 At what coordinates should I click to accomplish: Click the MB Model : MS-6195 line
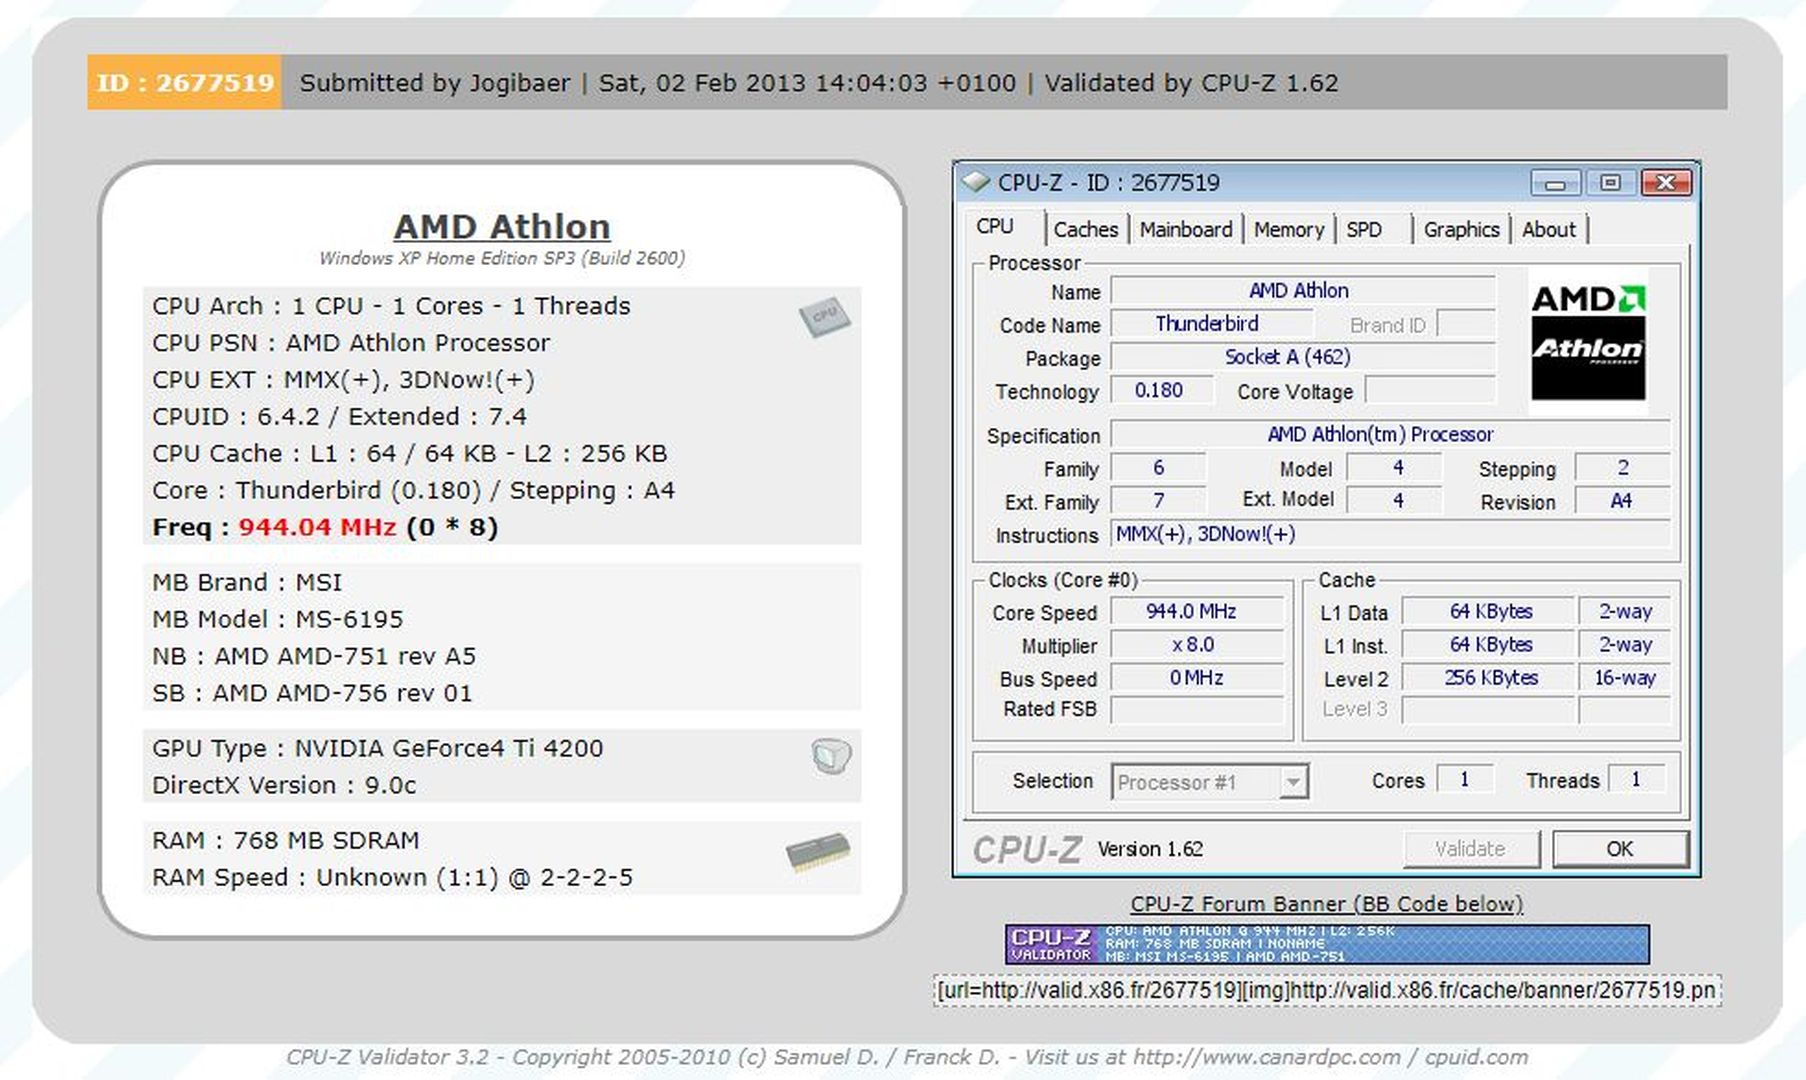tap(278, 619)
